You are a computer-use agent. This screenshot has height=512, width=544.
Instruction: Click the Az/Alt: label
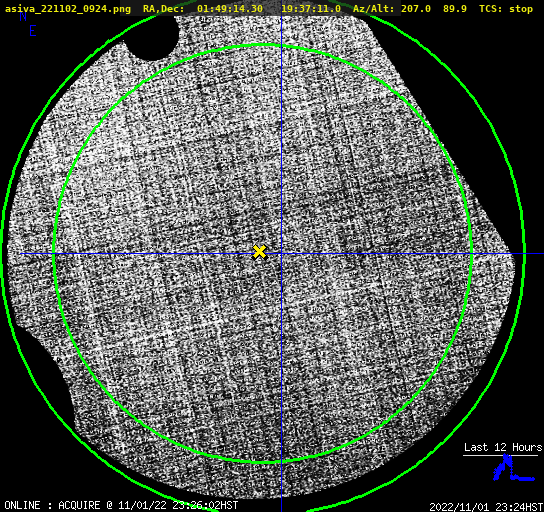pyautogui.click(x=373, y=9)
